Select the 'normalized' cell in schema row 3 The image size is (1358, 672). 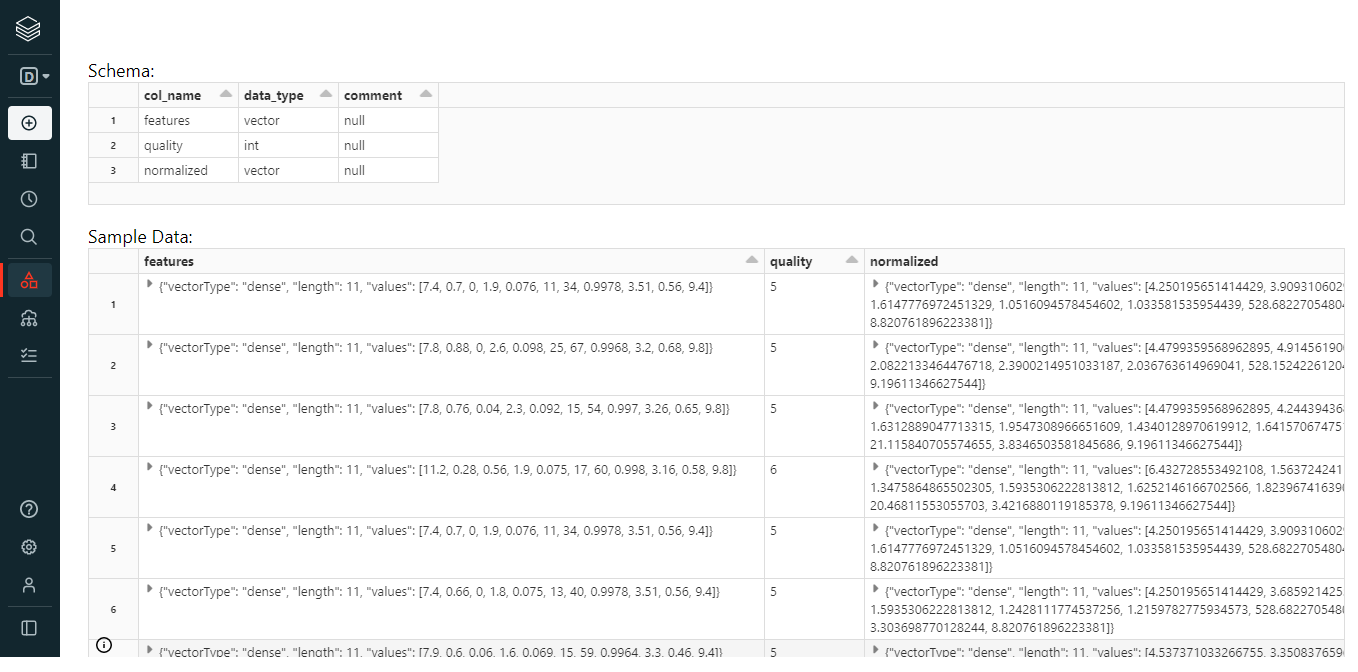point(188,170)
